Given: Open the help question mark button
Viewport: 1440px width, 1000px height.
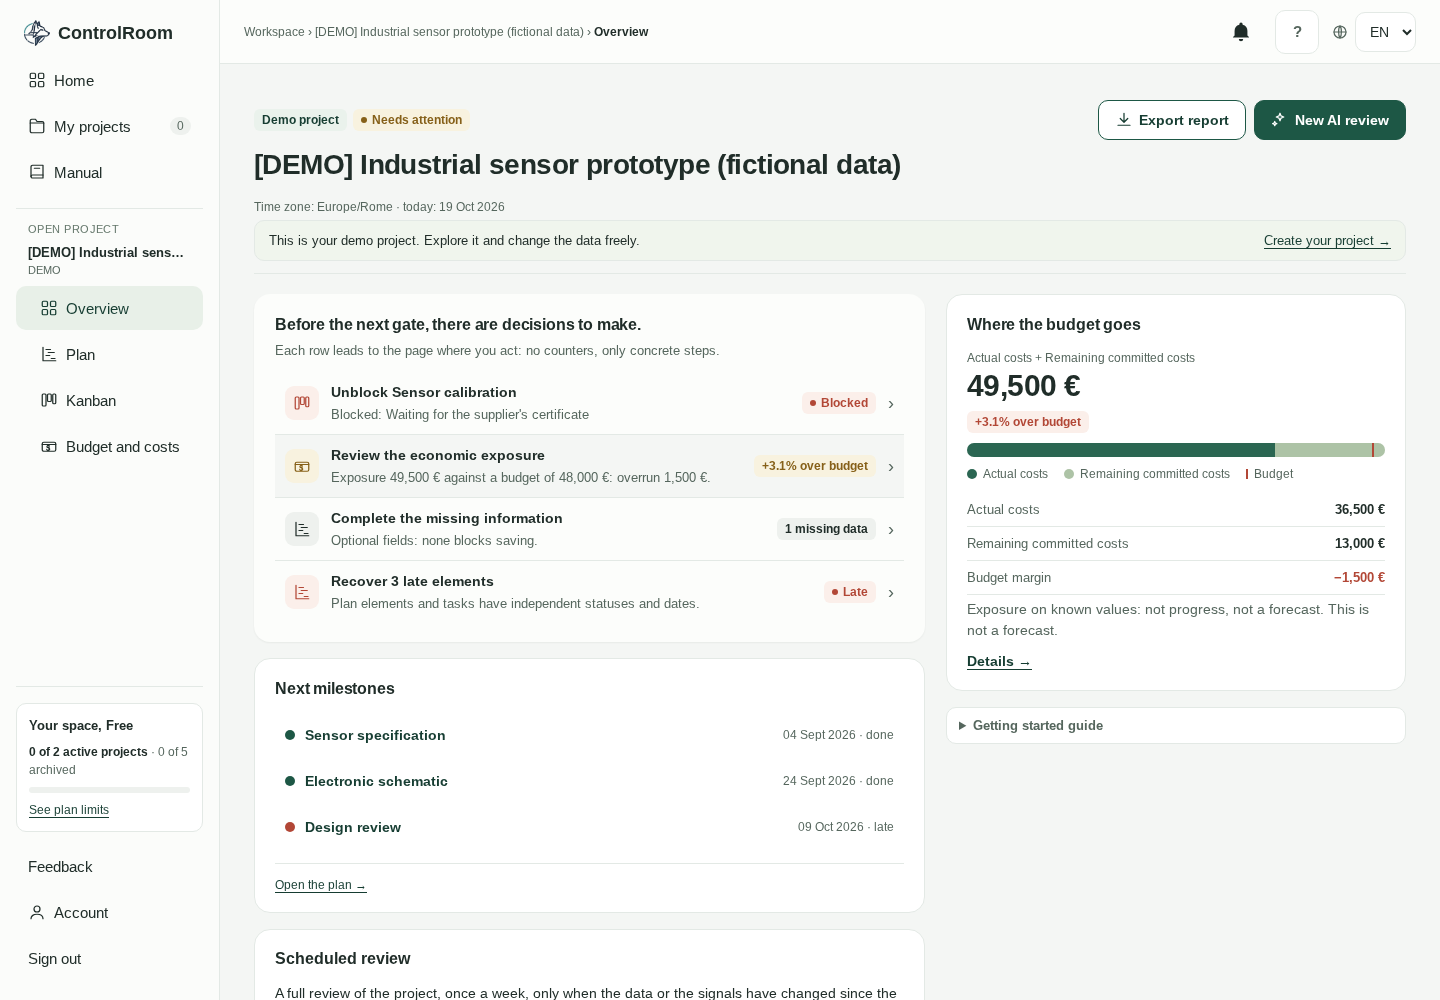Looking at the screenshot, I should (x=1297, y=32).
